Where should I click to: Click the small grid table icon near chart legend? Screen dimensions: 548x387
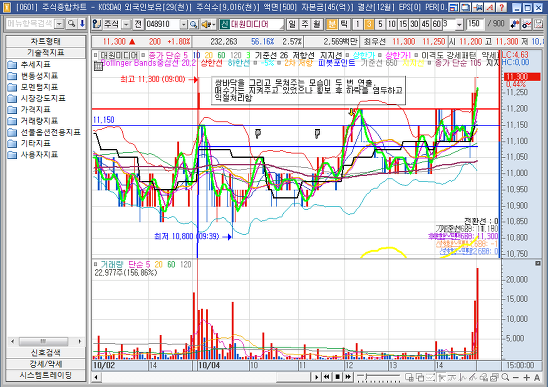[98, 65]
